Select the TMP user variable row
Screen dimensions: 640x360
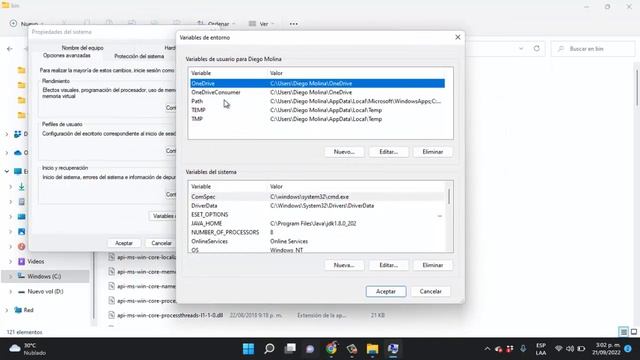click(318, 119)
